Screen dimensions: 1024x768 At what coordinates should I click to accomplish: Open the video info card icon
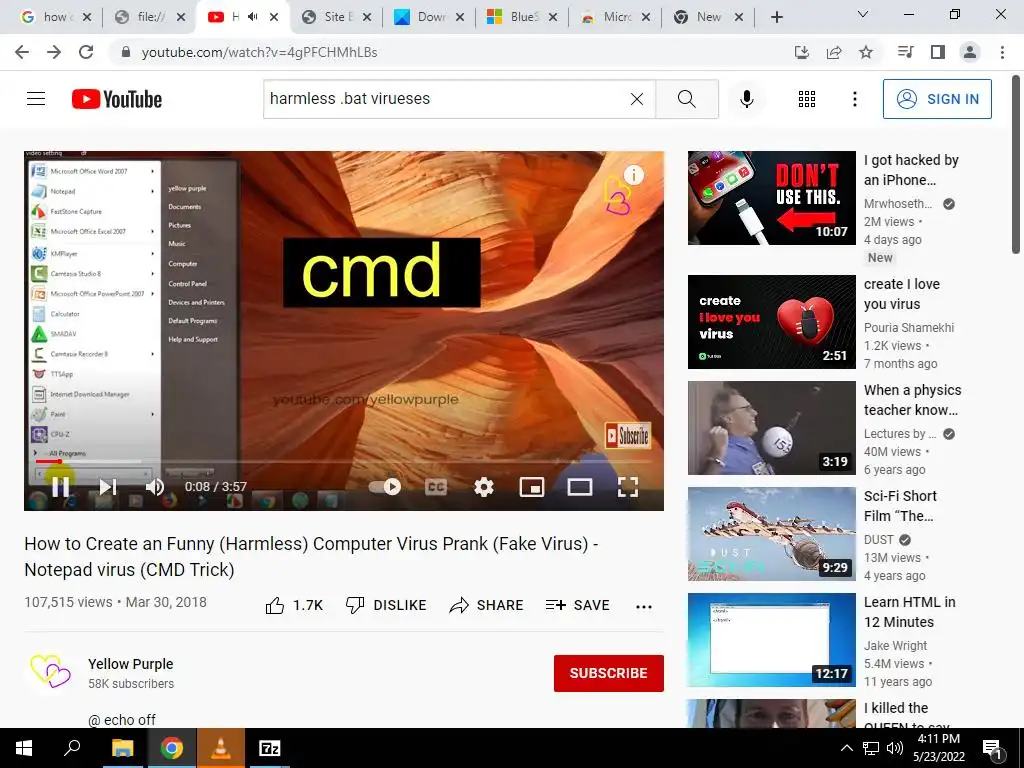pos(633,174)
